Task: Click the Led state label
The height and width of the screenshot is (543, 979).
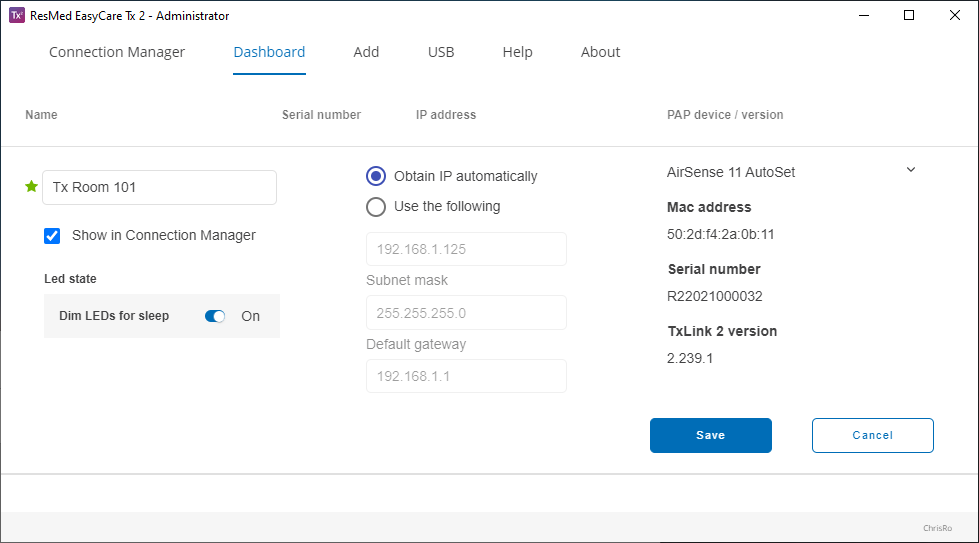Action: (70, 279)
